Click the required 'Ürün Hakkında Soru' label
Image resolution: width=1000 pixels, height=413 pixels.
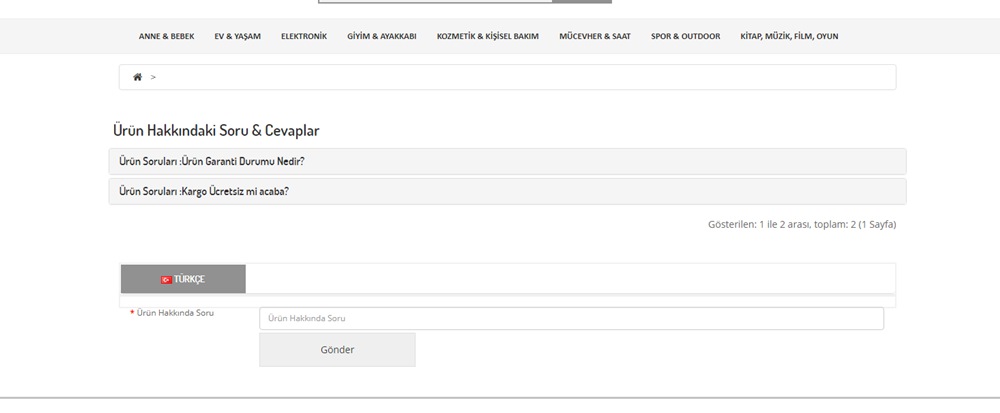coord(175,313)
